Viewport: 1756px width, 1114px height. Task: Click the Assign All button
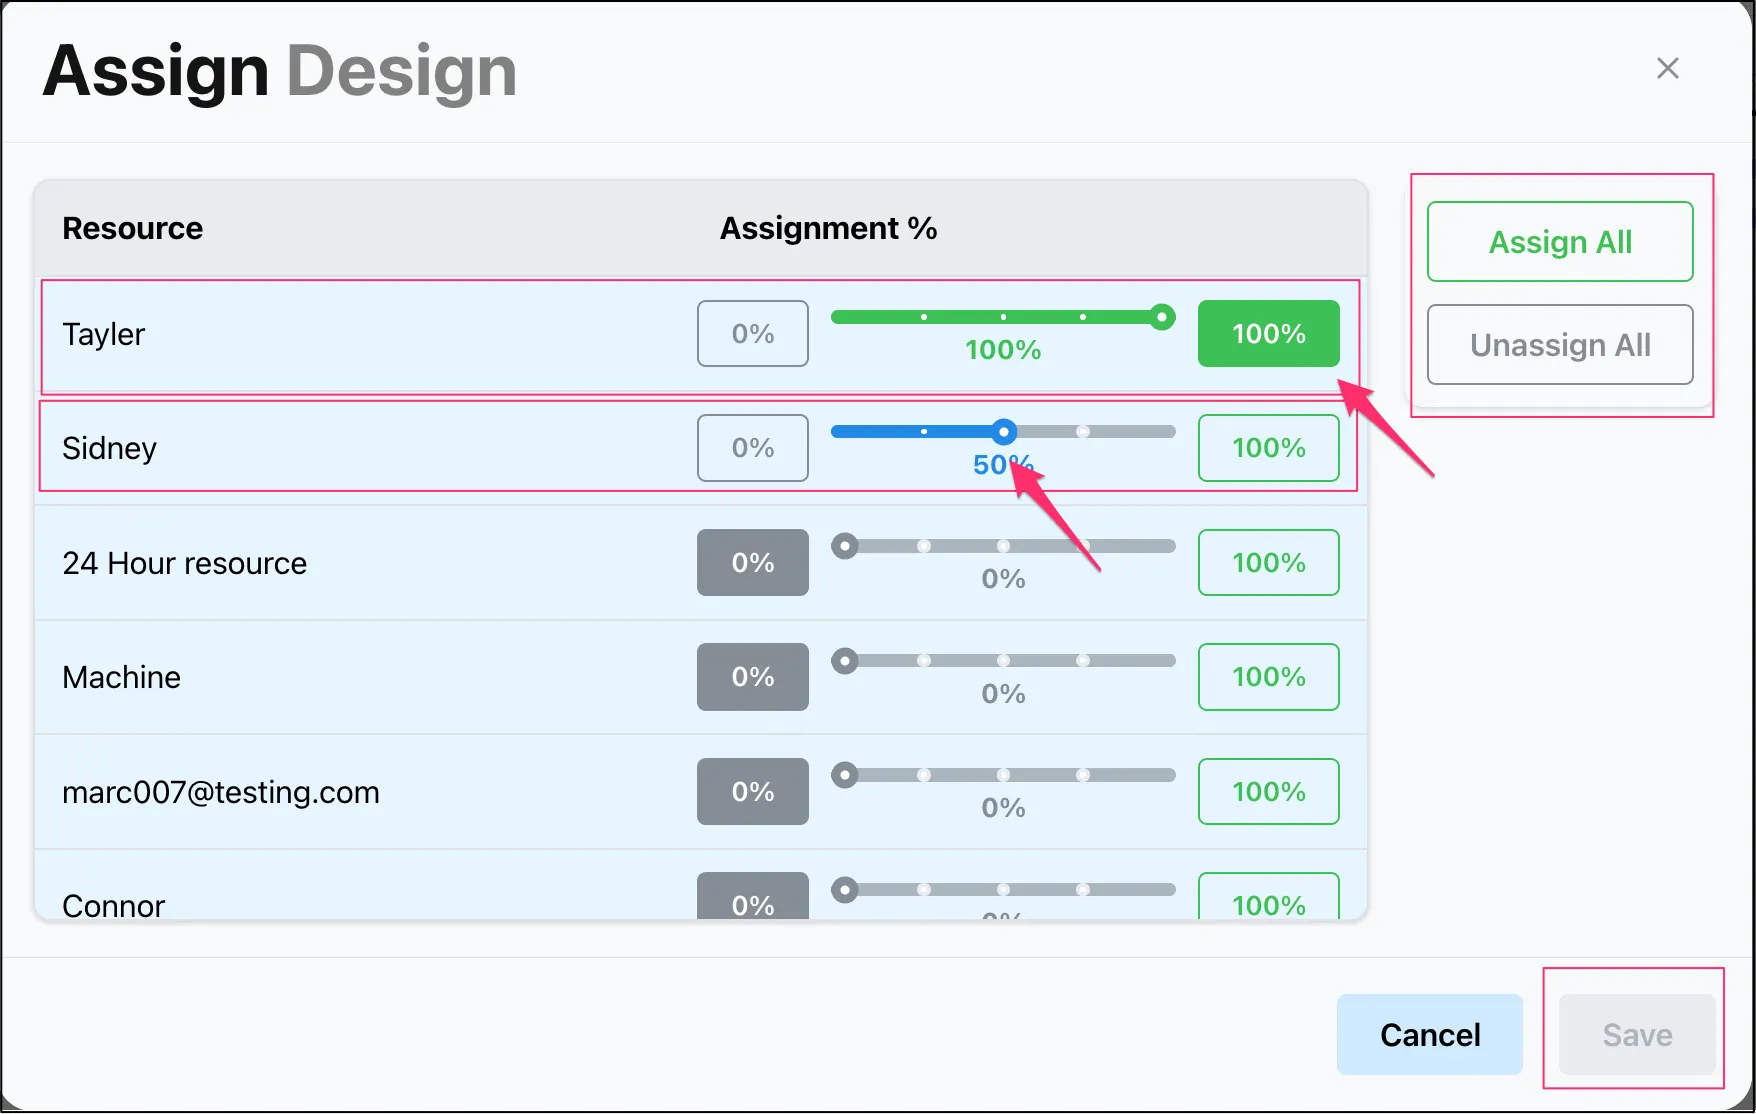coord(1560,242)
